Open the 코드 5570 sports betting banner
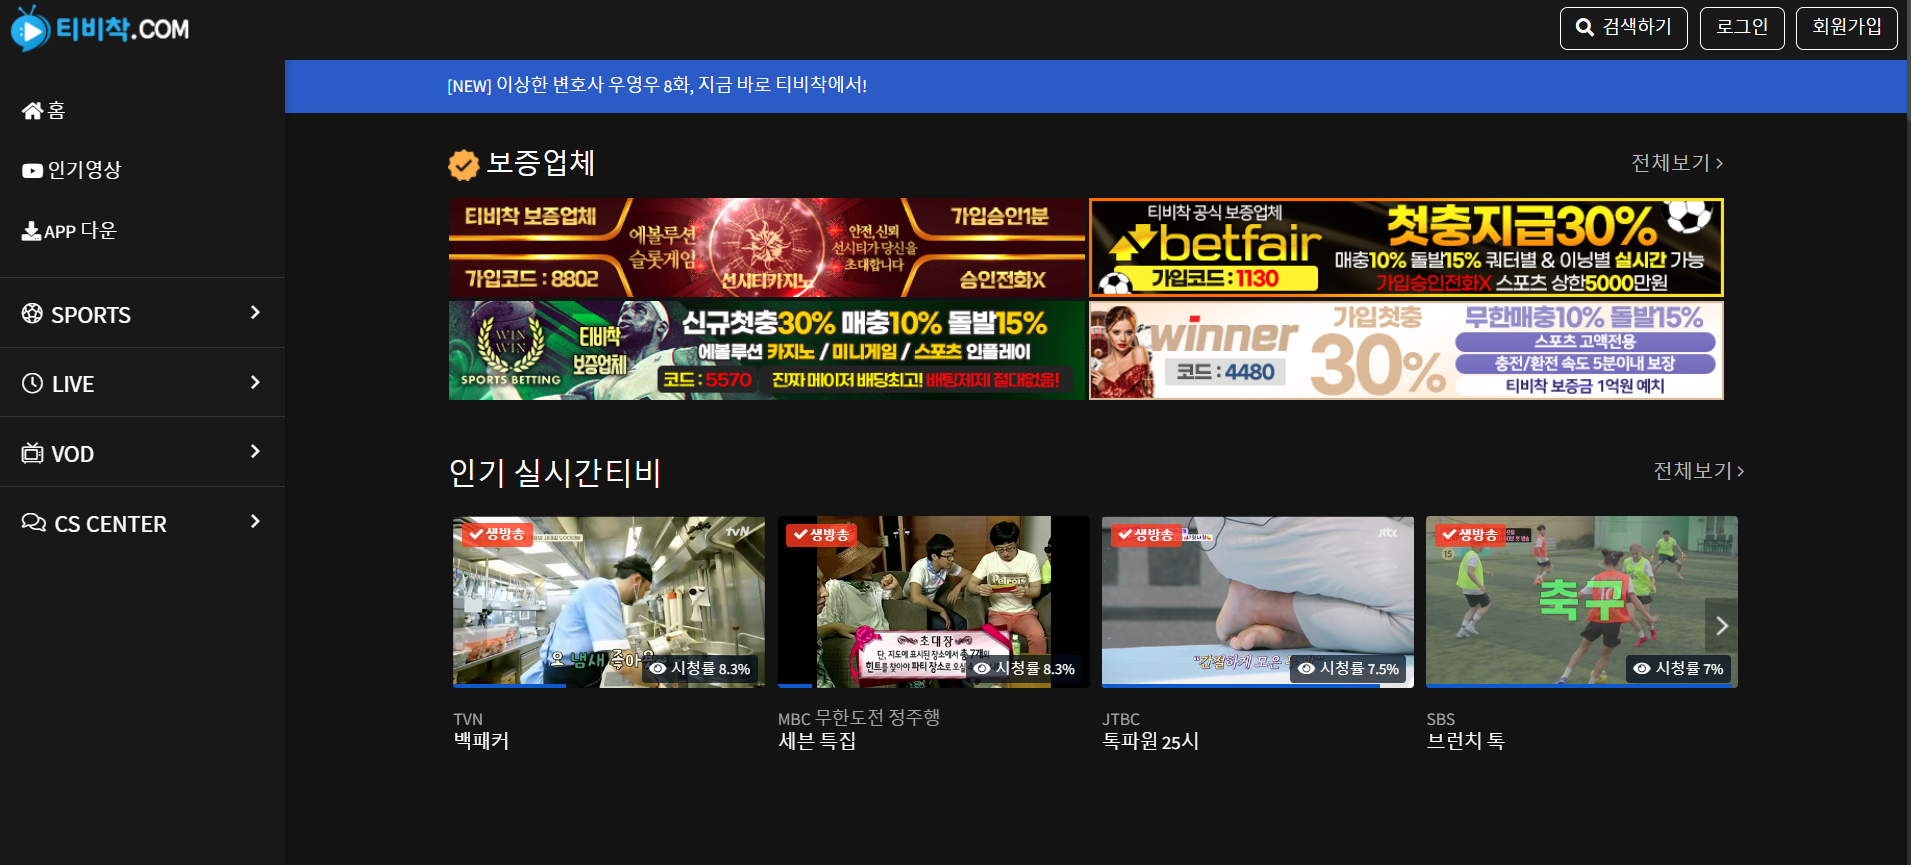 pyautogui.click(x=767, y=350)
